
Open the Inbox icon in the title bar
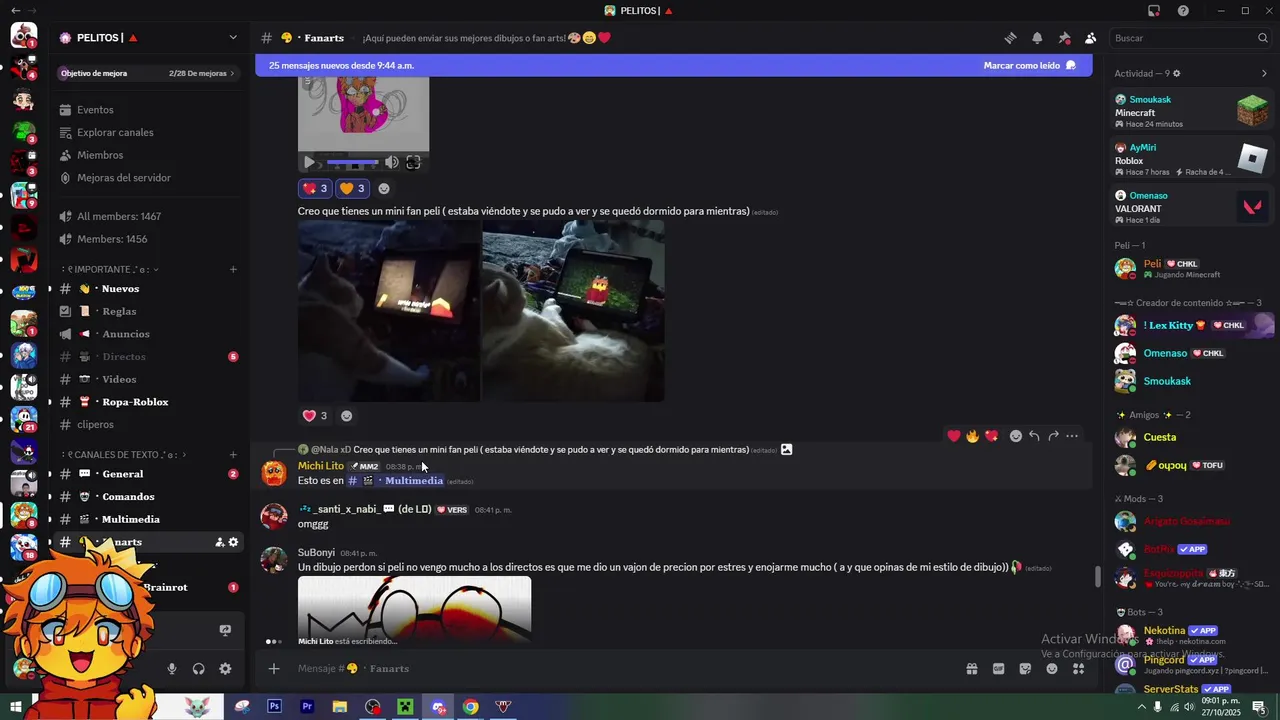[1154, 10]
